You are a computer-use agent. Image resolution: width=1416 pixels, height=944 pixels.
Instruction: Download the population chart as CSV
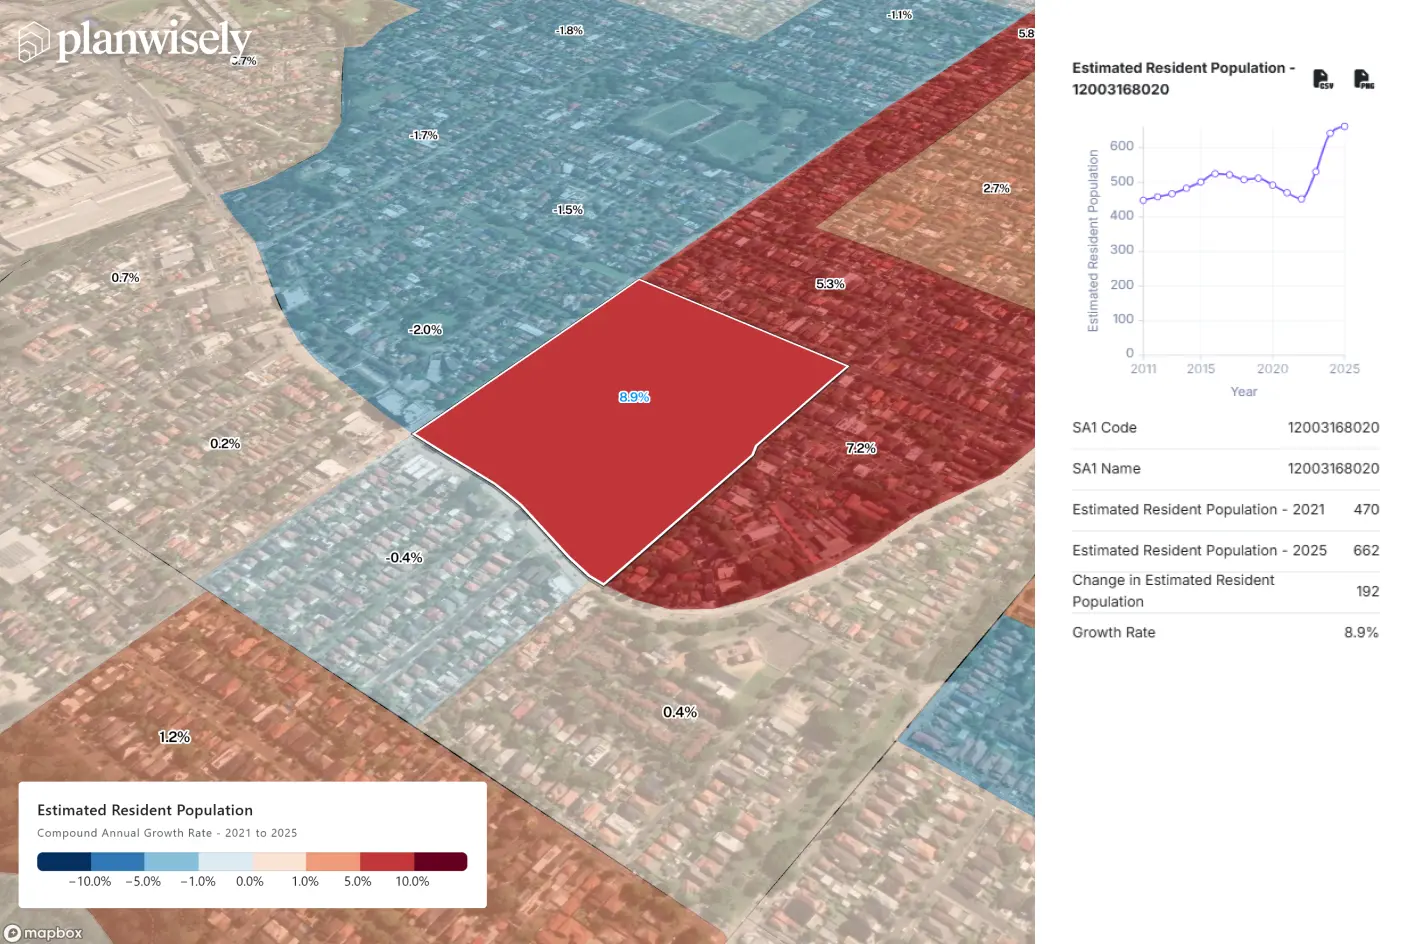[x=1322, y=79]
